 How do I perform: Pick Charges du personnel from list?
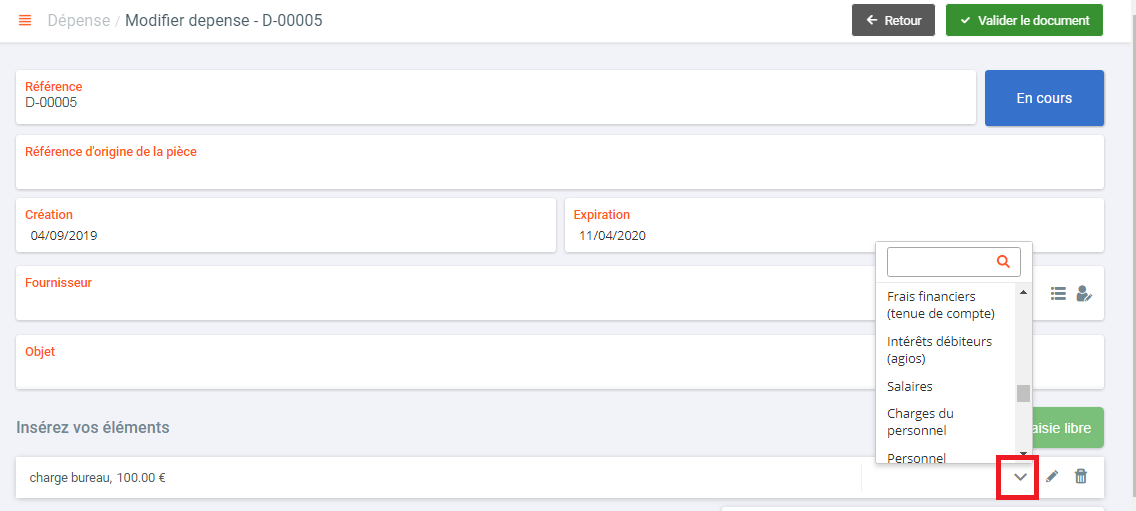[920, 422]
